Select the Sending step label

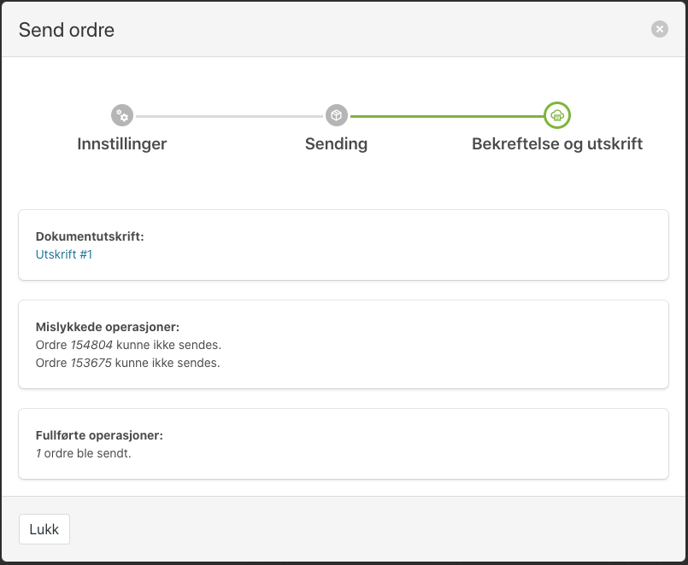pos(337,144)
